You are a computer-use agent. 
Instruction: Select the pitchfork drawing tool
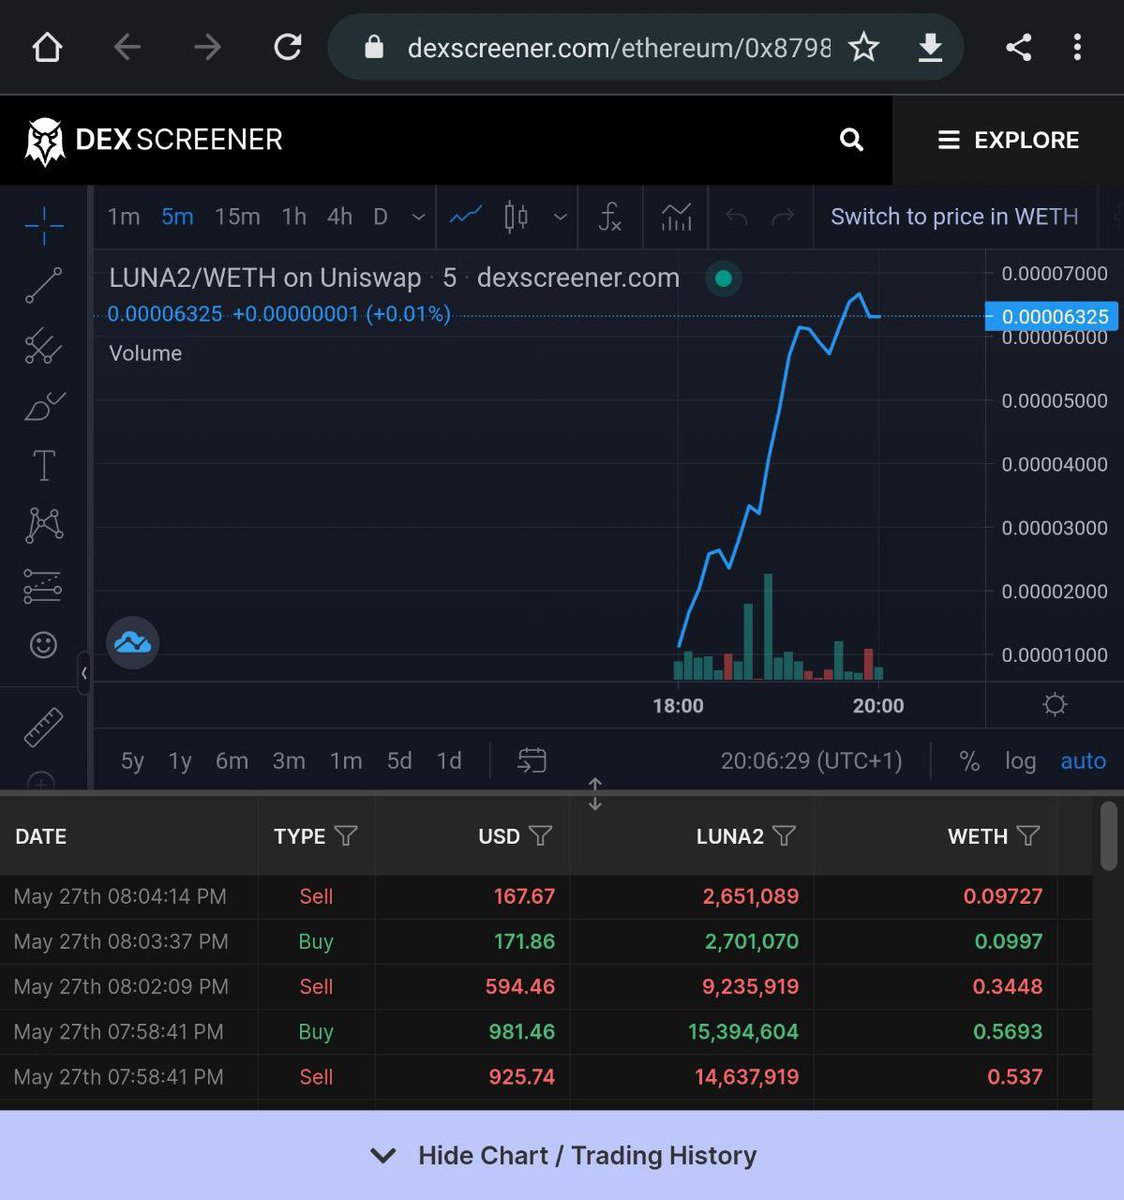(43, 346)
